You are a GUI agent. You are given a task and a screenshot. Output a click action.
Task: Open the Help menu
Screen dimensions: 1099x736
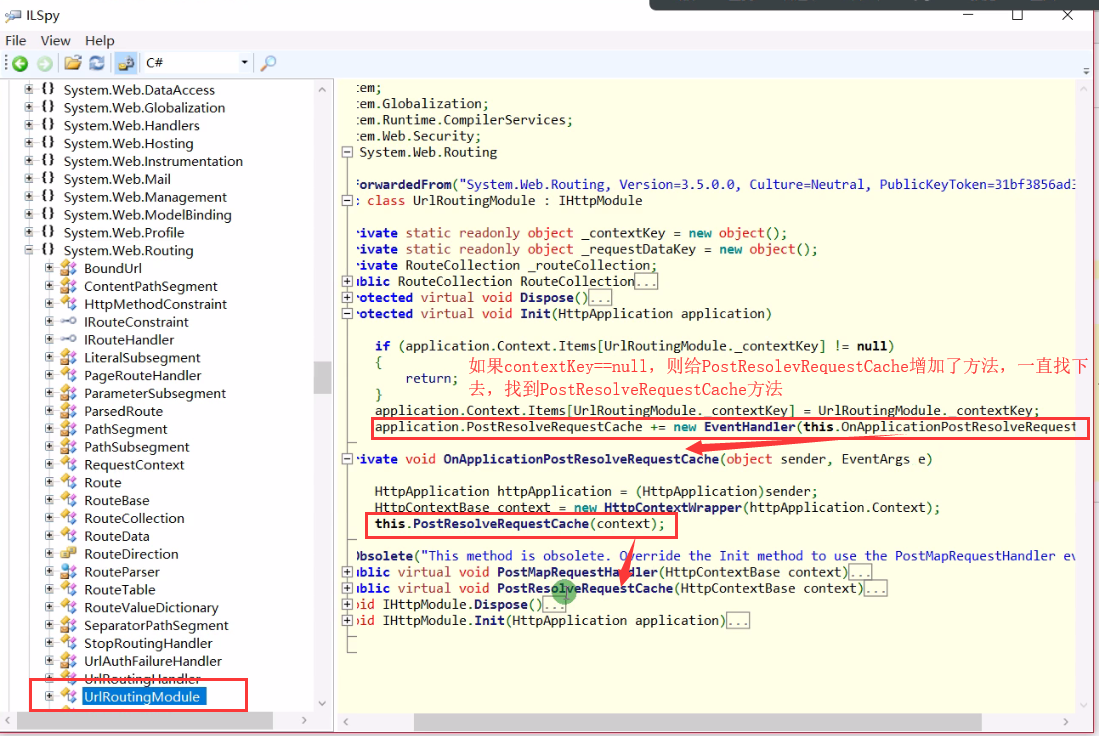100,41
